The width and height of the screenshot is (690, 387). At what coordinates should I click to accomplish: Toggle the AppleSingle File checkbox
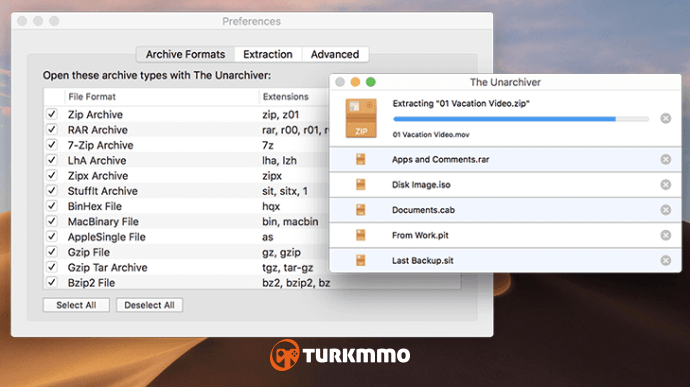click(x=52, y=236)
